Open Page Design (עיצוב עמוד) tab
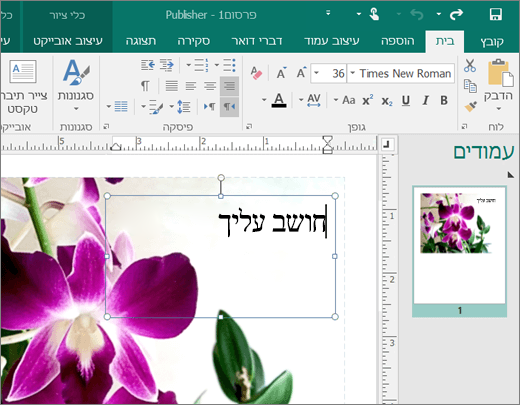Image resolution: width=520 pixels, height=405 pixels. 332,41
